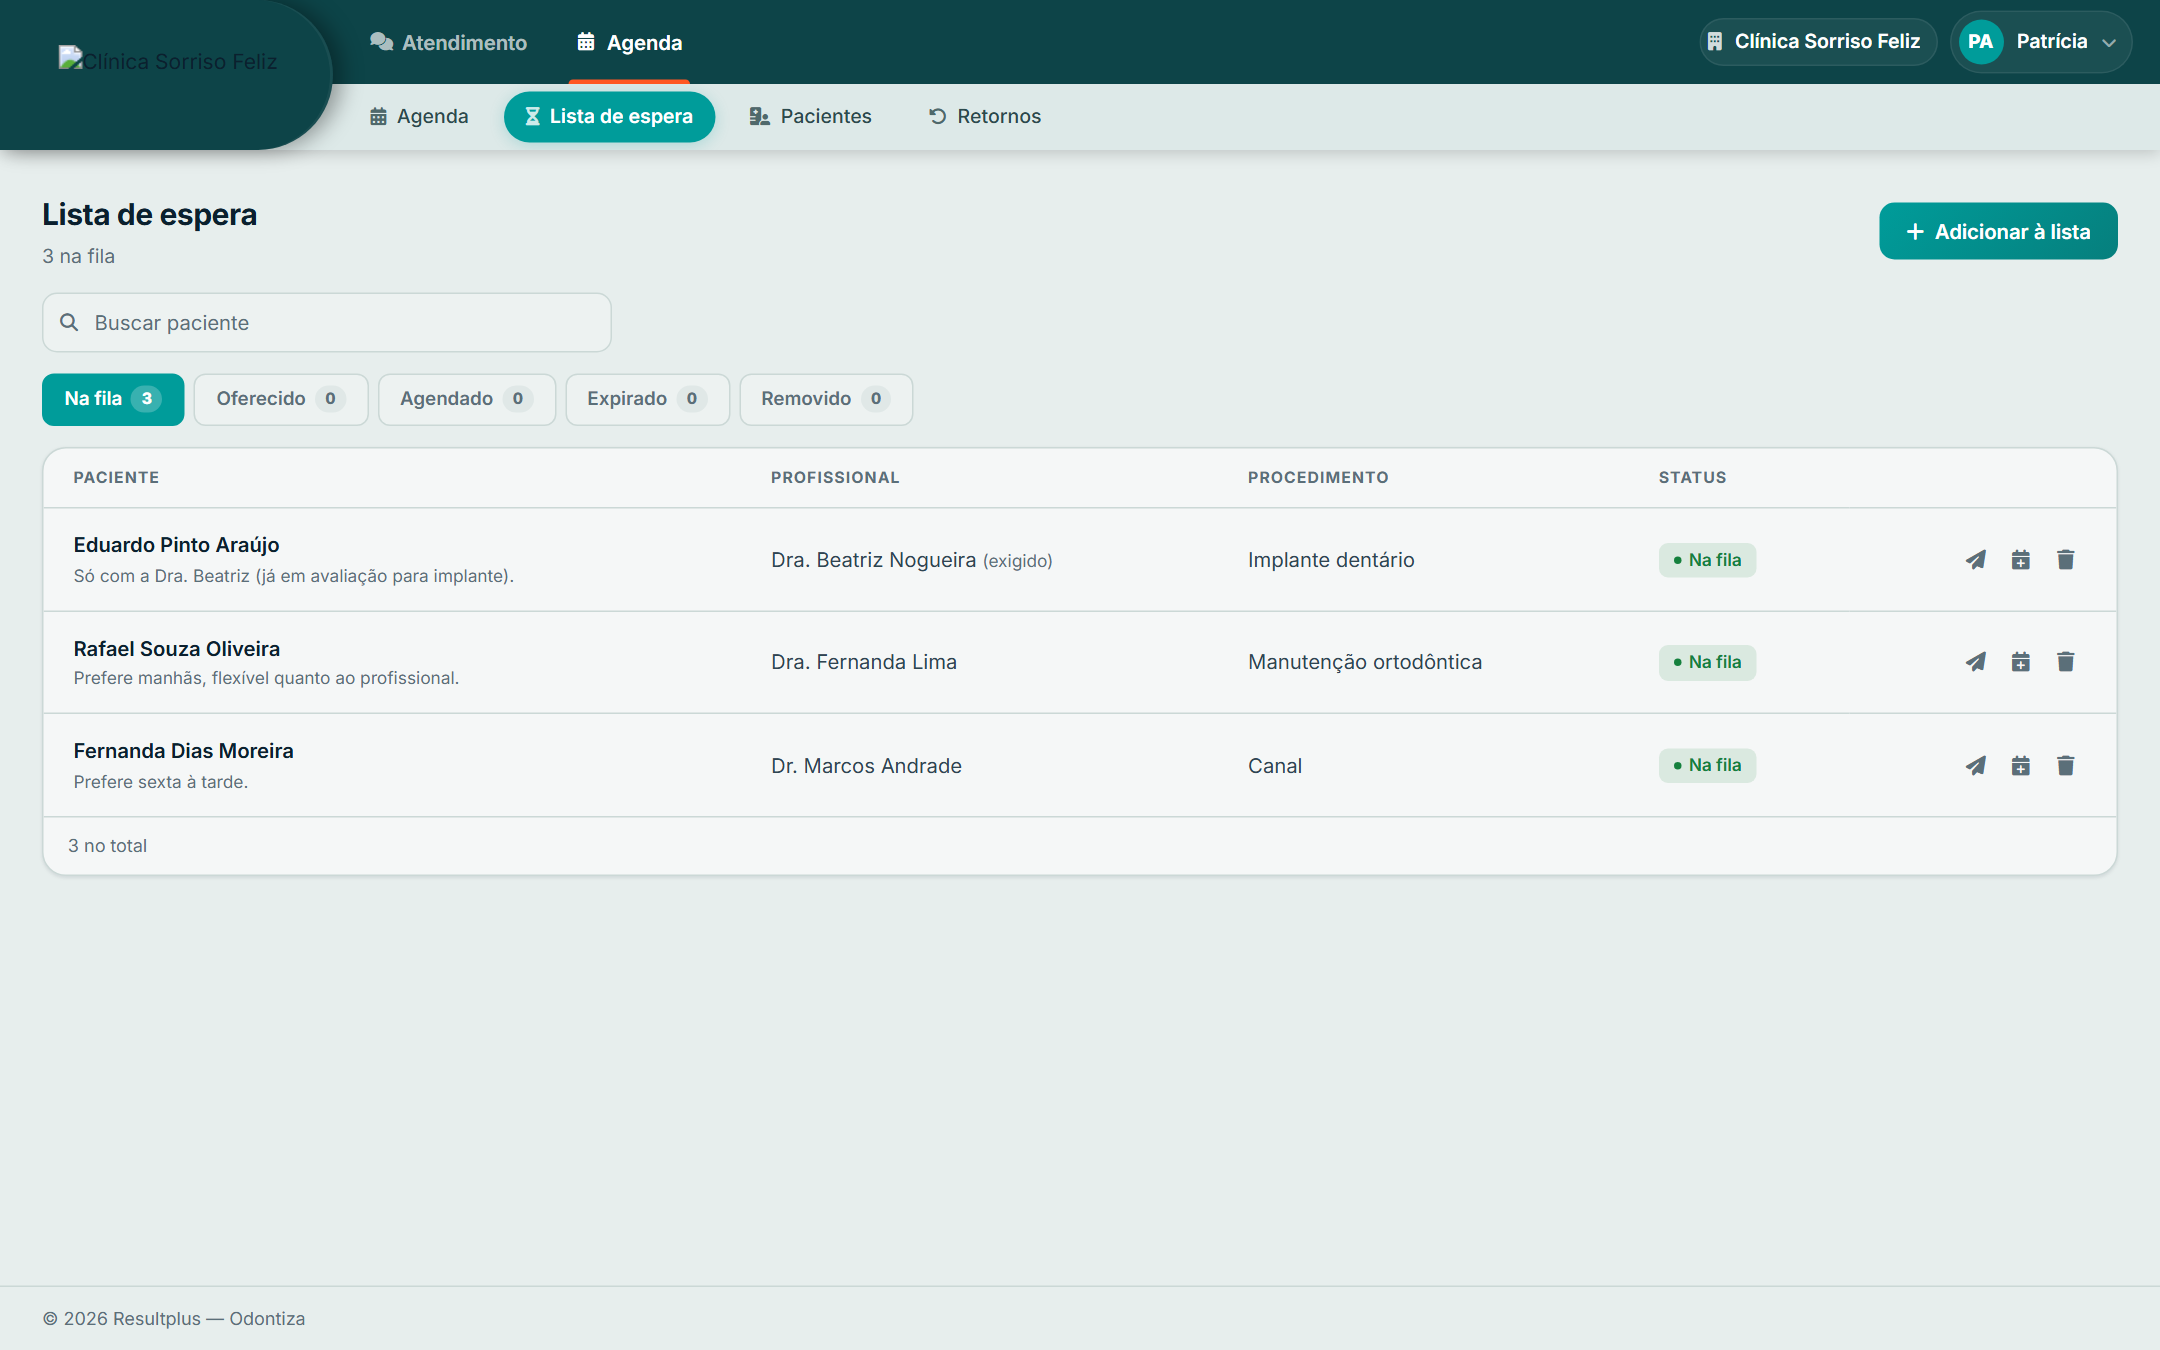Switch to the Agenda sub-tab
The width and height of the screenshot is (2160, 1350).
pyautogui.click(x=419, y=116)
